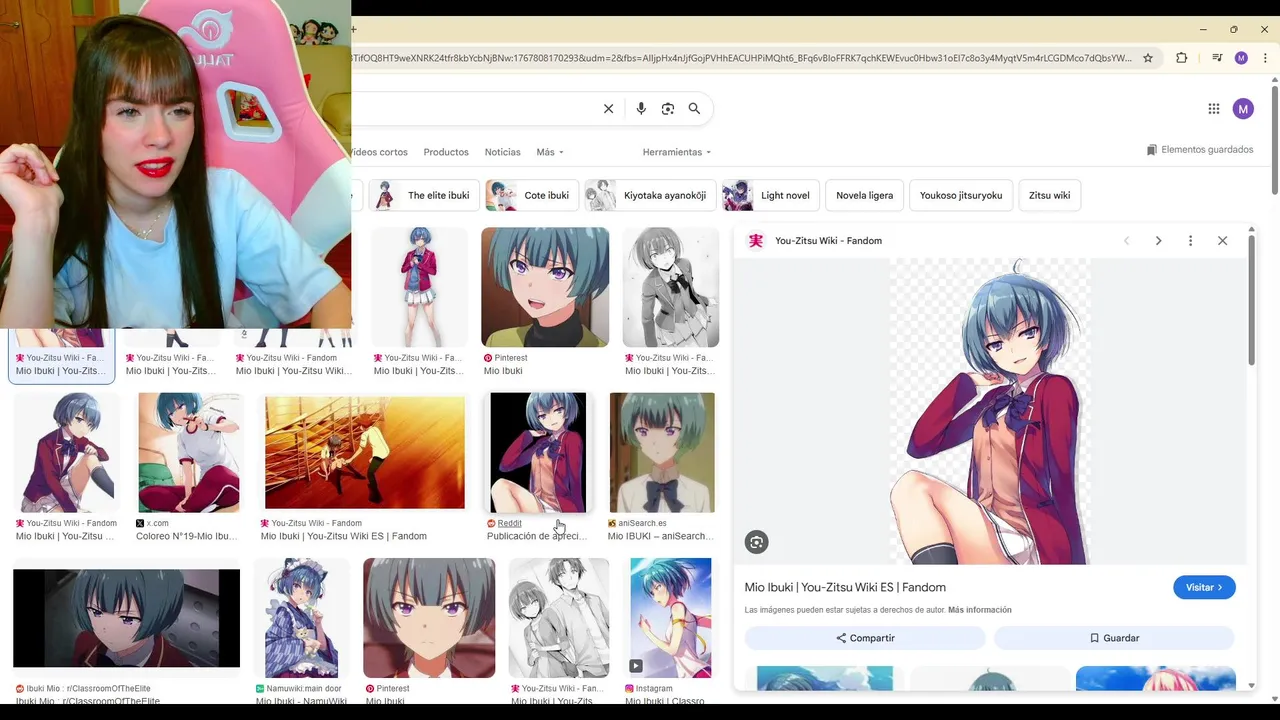Clear the search box with the X icon
The image size is (1280, 720).
(608, 109)
